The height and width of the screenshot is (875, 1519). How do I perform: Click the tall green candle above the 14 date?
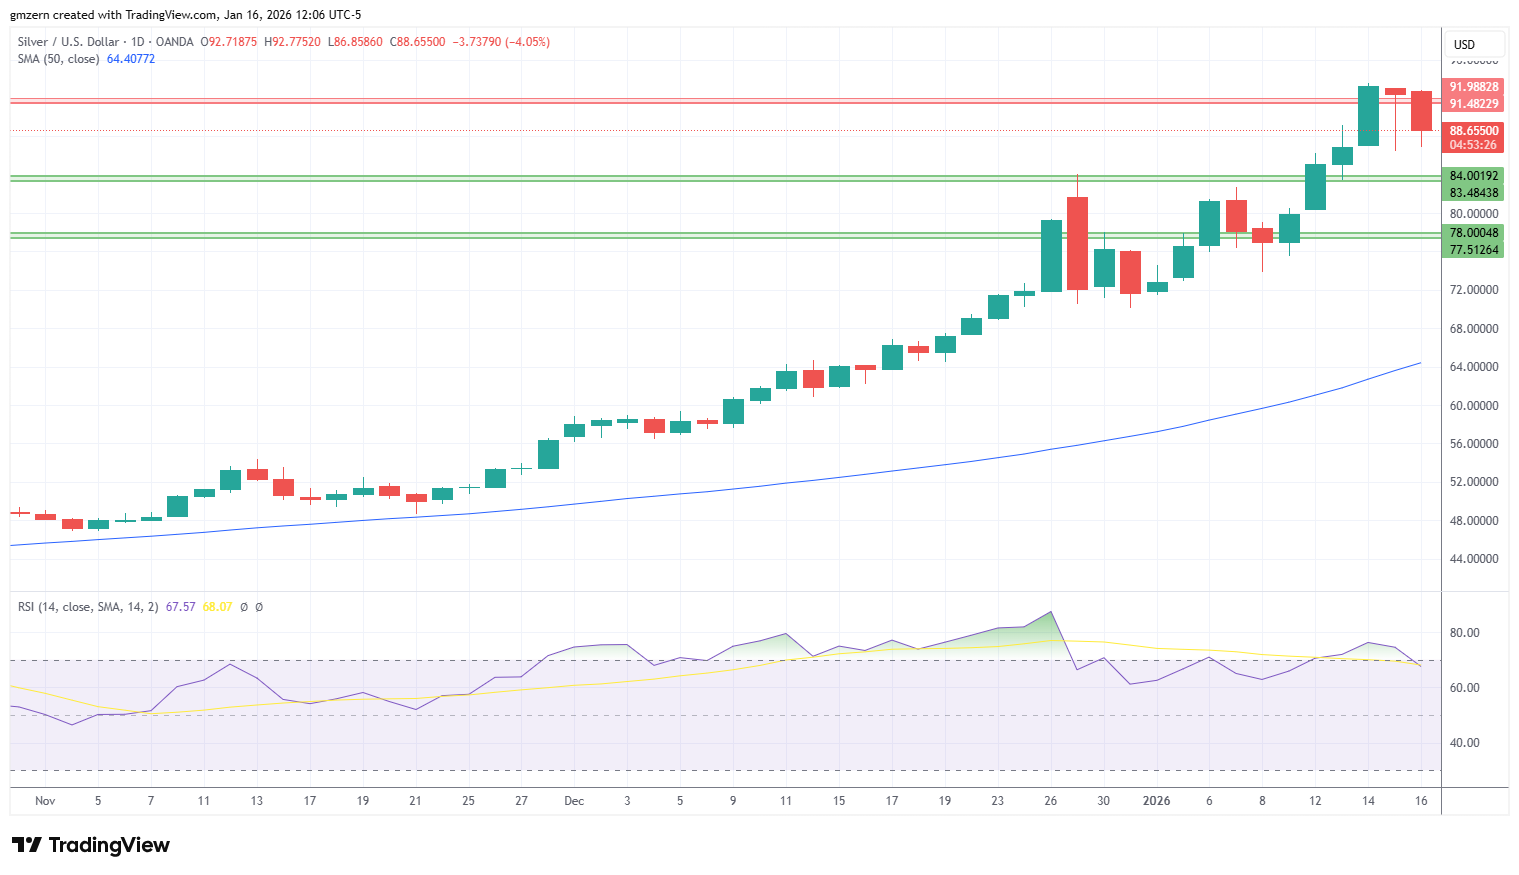(1368, 115)
